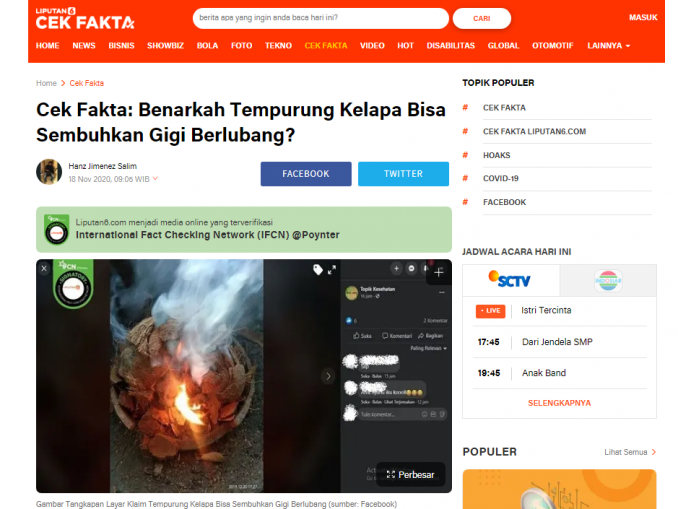Advance image with the next arrow chevron
Viewport: 678px width, 509px height.
[328, 376]
